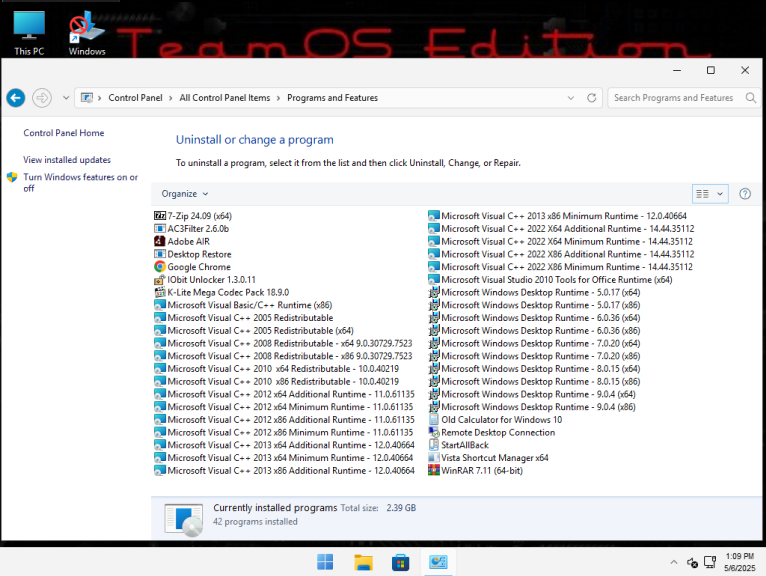
Task: Select Microsoft Visual C++ 2005 Redistributable (x64)
Action: pos(254,330)
